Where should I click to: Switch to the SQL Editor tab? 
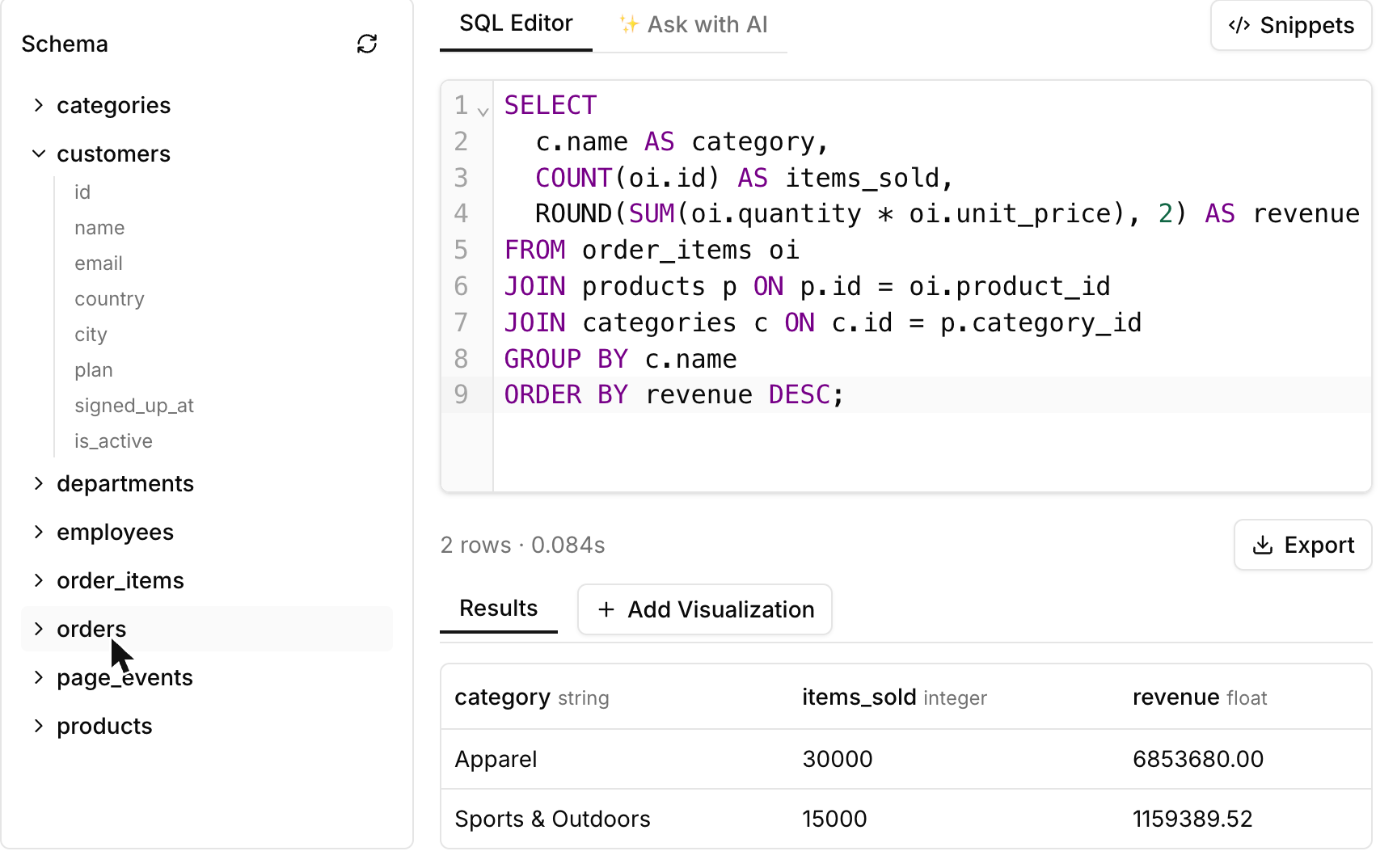(x=516, y=24)
